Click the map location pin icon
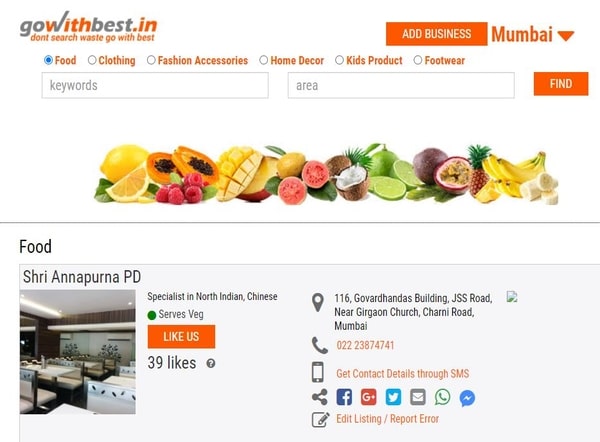The image size is (600, 442). 318,303
